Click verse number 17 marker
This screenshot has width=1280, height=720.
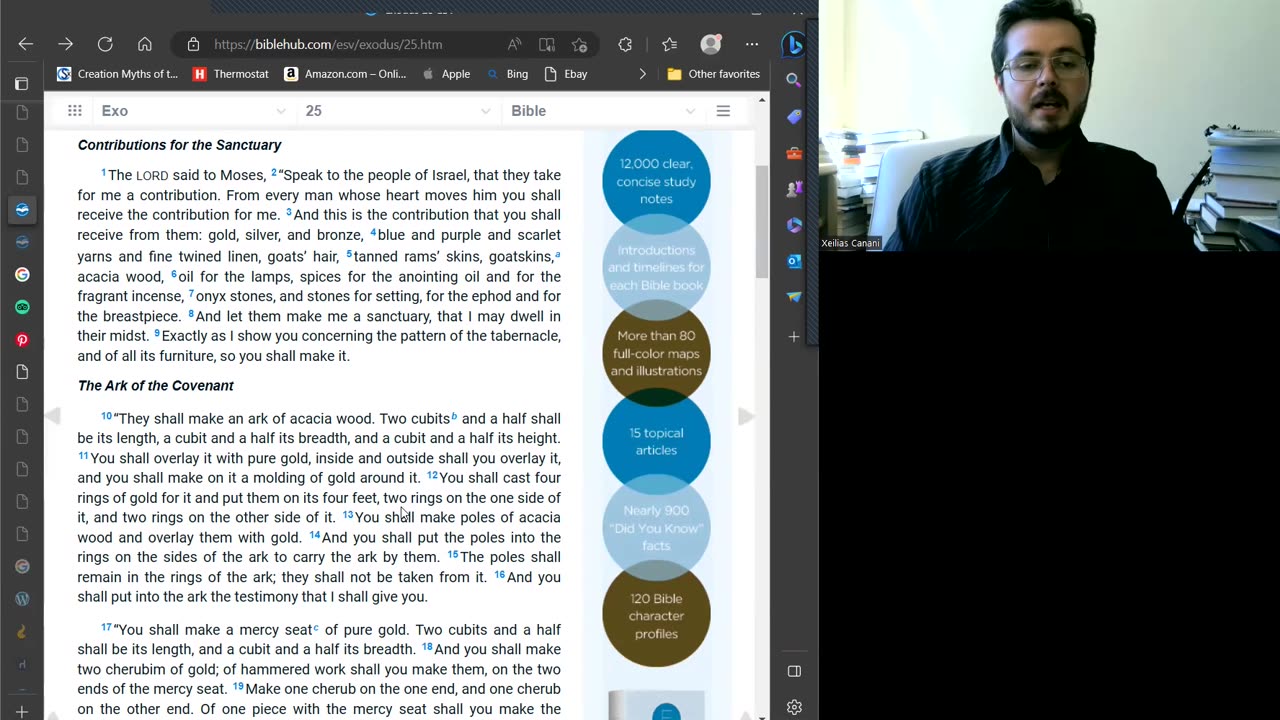tap(107, 627)
